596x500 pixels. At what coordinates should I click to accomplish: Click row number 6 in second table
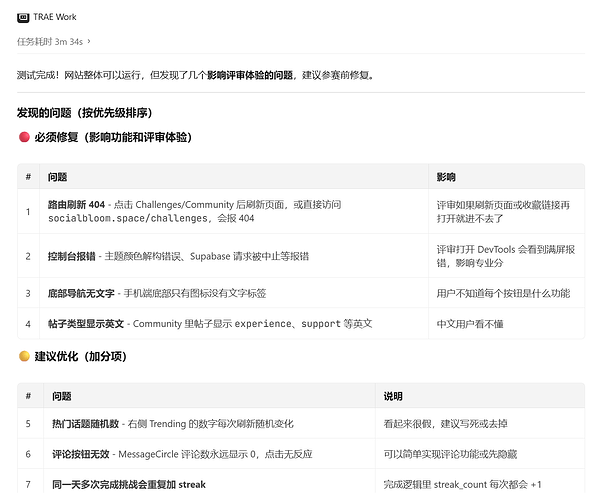coord(28,454)
